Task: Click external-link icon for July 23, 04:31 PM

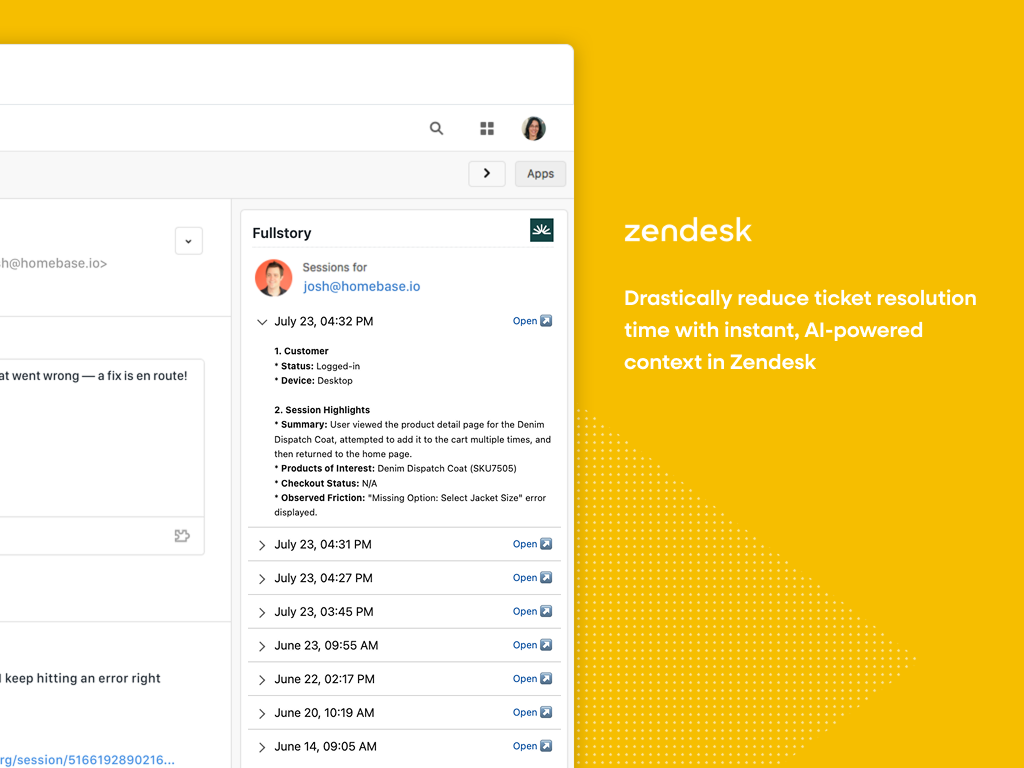Action: 547,544
